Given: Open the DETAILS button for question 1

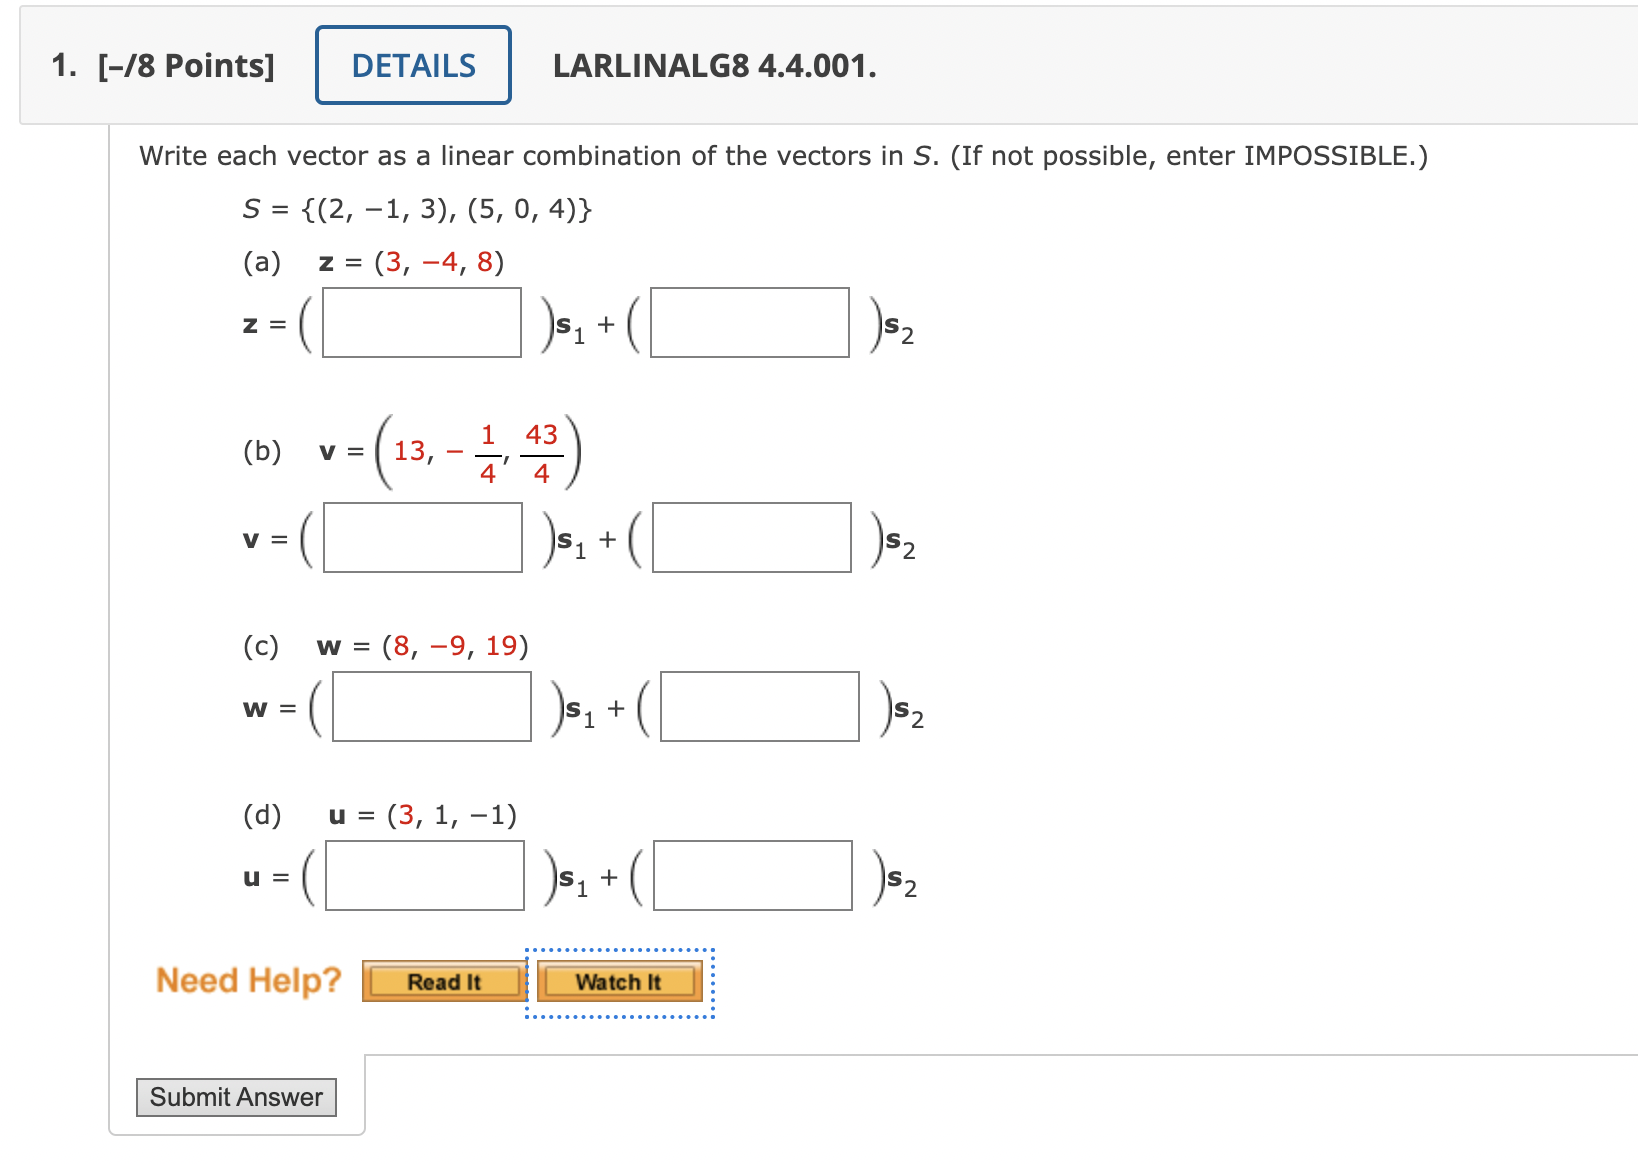Looking at the screenshot, I should point(412,64).
